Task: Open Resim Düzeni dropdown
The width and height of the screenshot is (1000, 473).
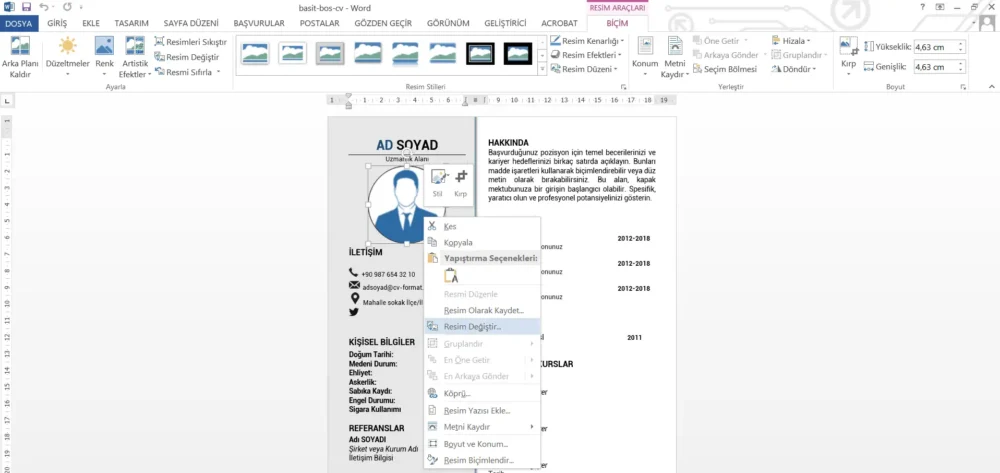Action: [x=583, y=69]
